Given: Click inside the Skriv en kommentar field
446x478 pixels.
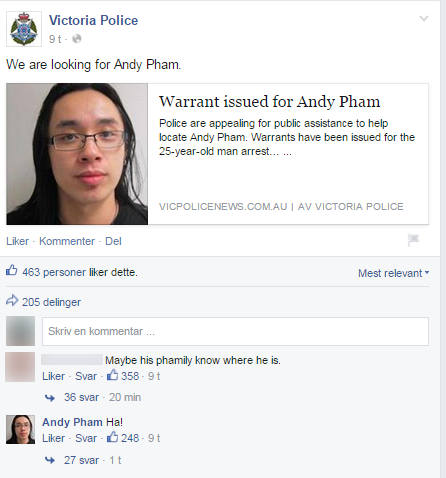Looking at the screenshot, I should [235, 331].
